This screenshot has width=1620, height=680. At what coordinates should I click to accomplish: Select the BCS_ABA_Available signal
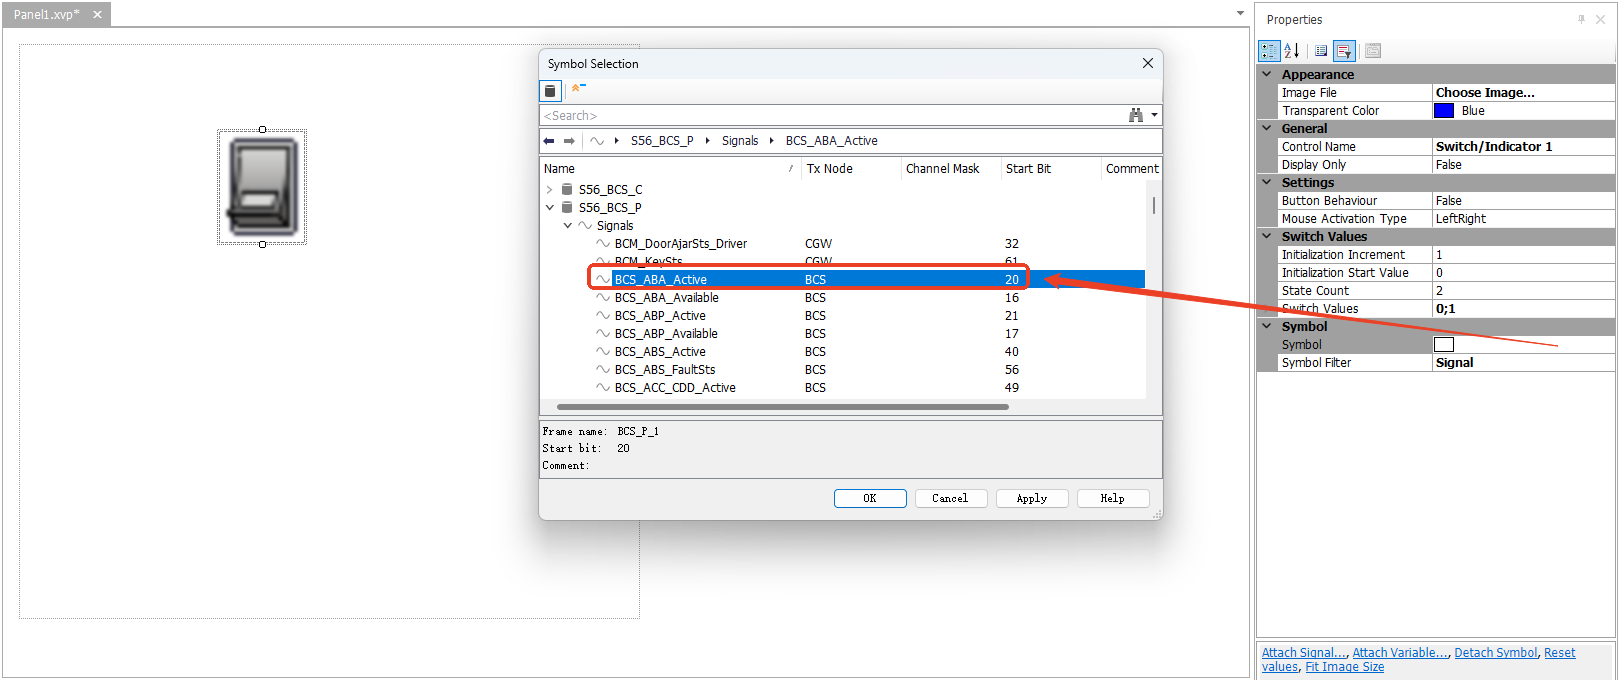666,297
